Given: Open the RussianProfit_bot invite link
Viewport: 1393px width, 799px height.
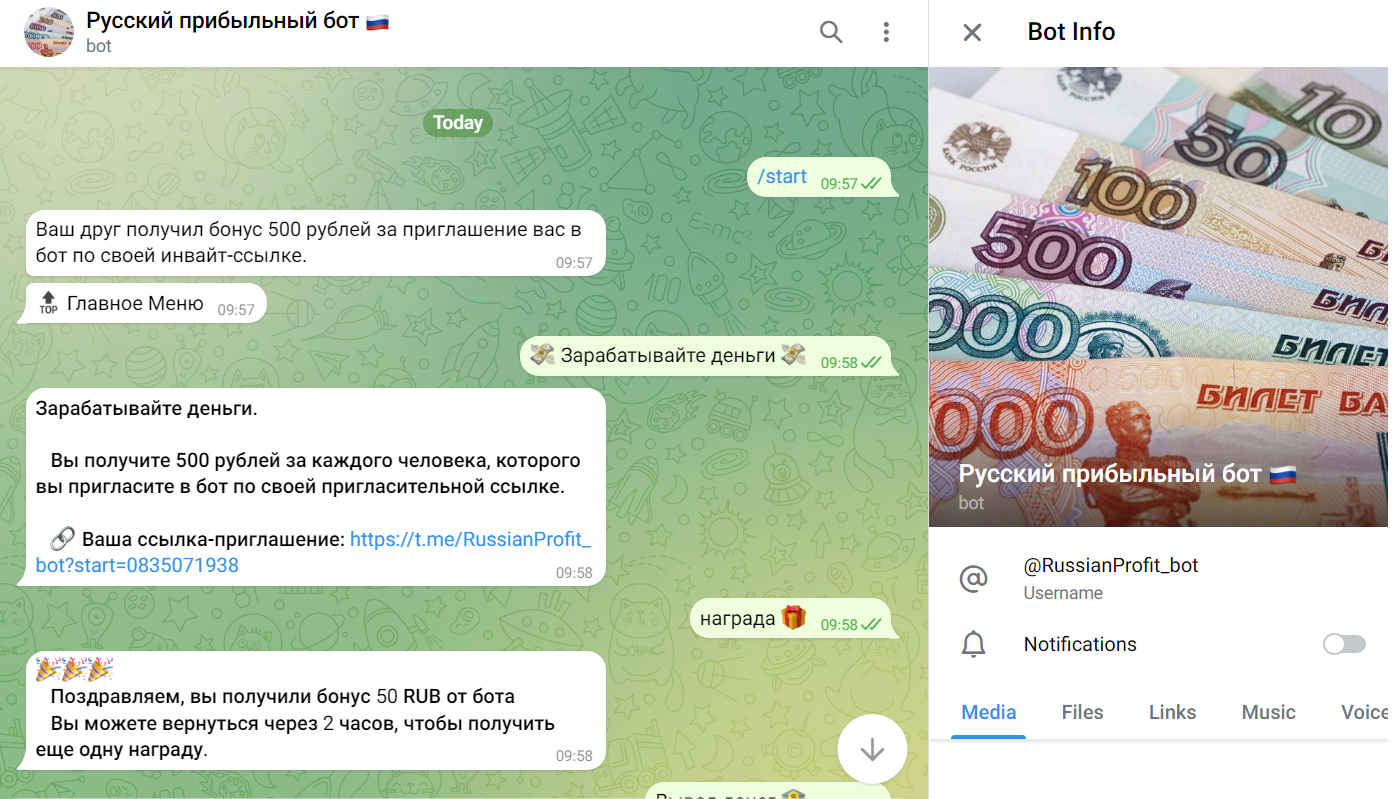Looking at the screenshot, I should click(313, 552).
